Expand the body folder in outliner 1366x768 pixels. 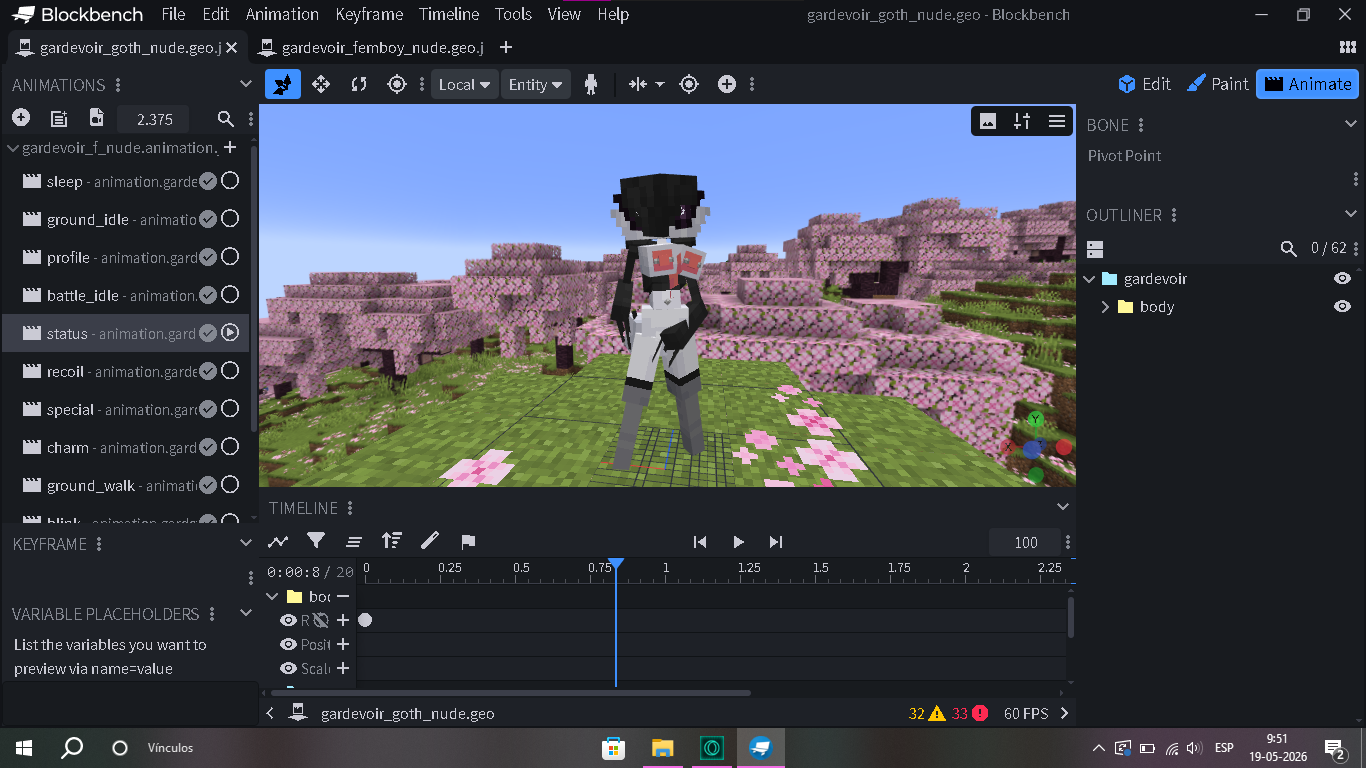[x=1105, y=307]
